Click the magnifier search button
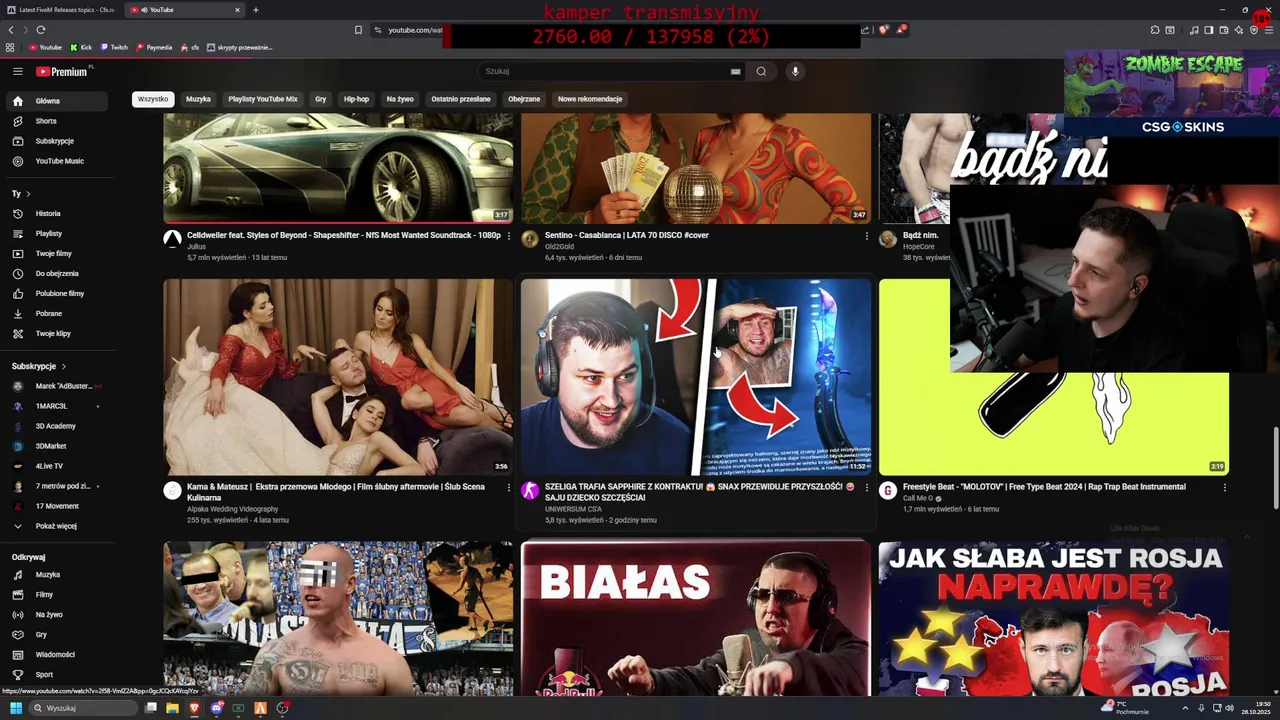 coord(761,71)
